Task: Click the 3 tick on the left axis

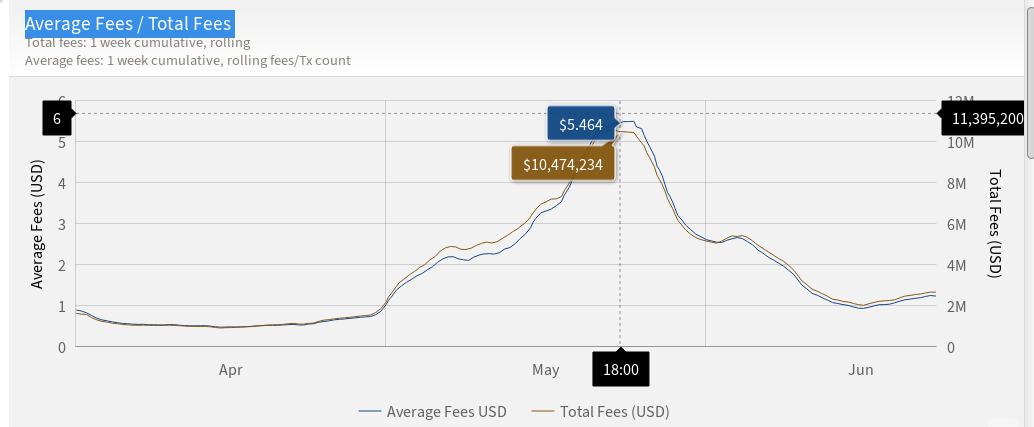Action: pyautogui.click(x=61, y=224)
